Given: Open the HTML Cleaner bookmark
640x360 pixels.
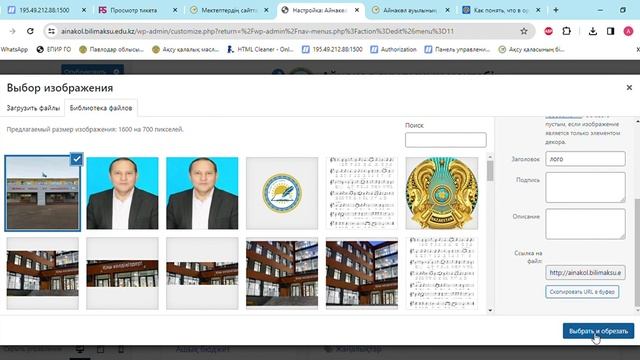Looking at the screenshot, I should [260, 49].
